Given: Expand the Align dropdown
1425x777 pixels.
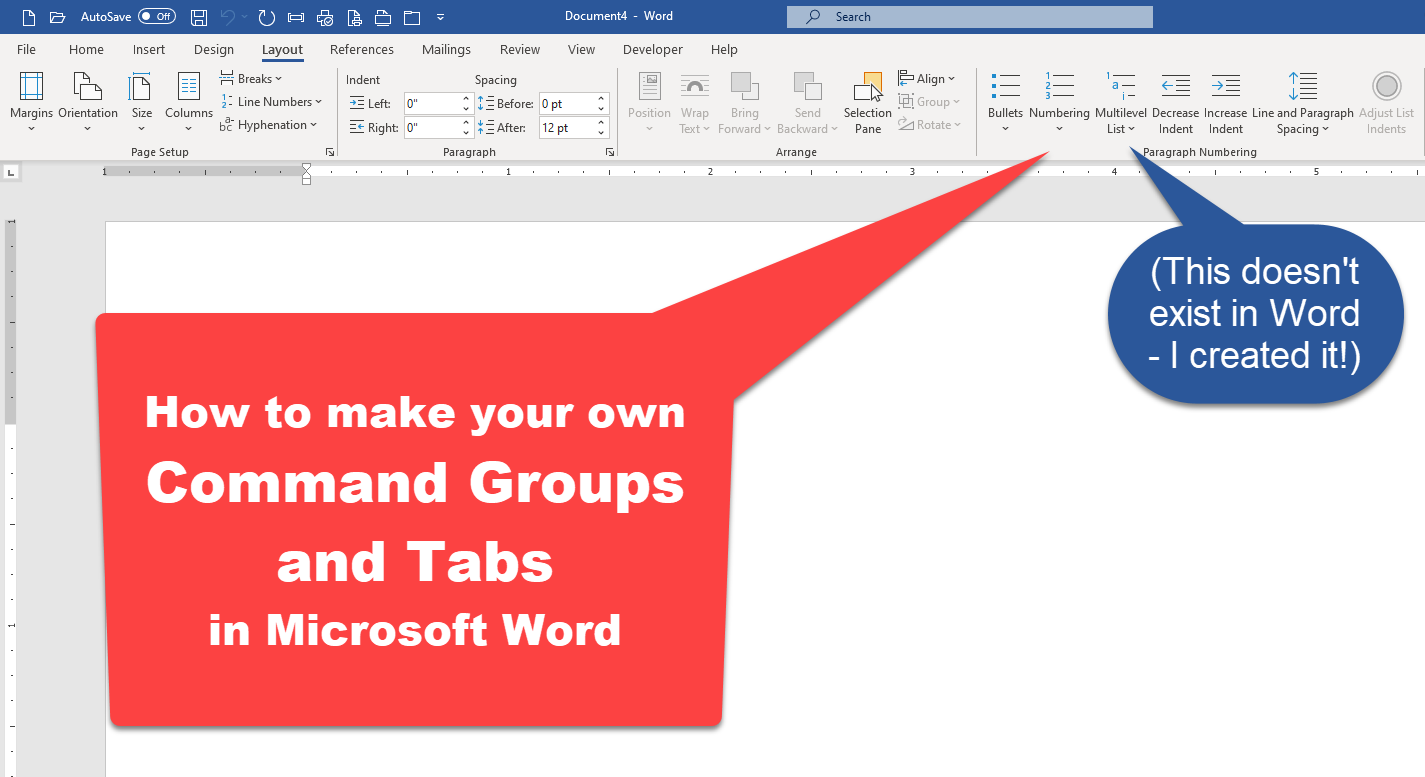Looking at the screenshot, I should (x=927, y=78).
